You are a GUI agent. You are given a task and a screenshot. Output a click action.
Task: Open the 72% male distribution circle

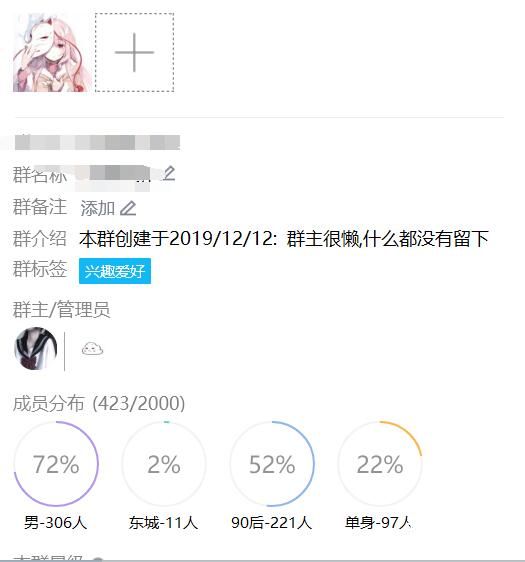[x=56, y=464]
